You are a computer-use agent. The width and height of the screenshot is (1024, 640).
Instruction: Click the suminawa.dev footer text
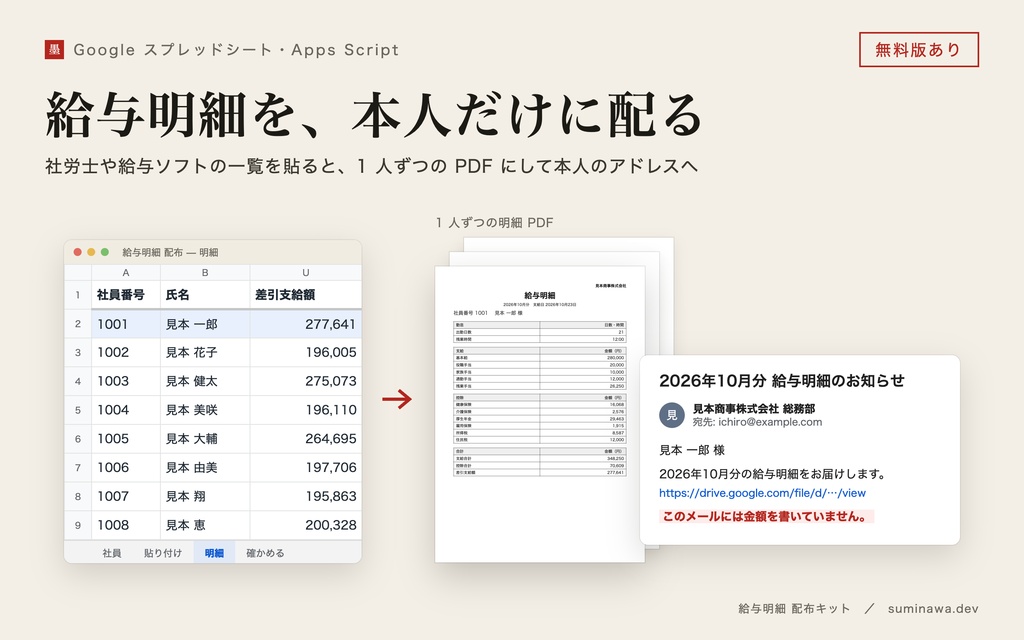(933, 609)
